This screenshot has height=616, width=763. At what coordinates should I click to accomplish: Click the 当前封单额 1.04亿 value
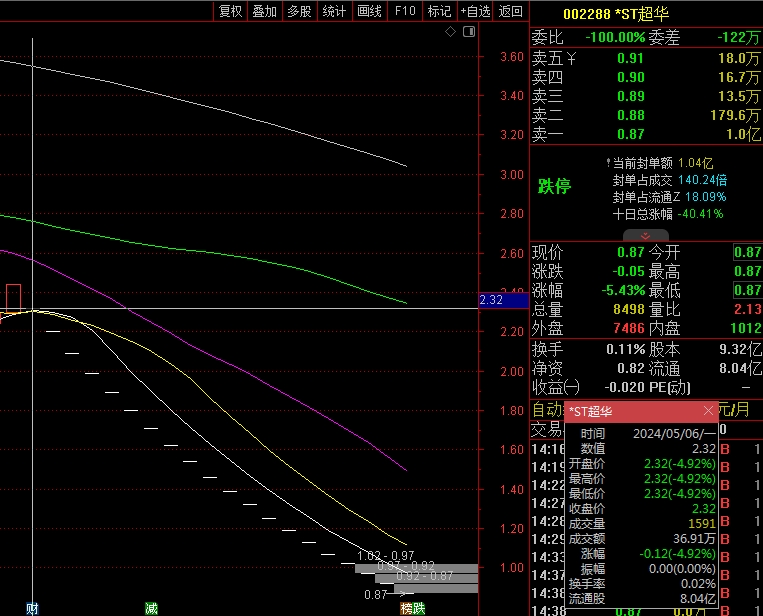pos(695,163)
